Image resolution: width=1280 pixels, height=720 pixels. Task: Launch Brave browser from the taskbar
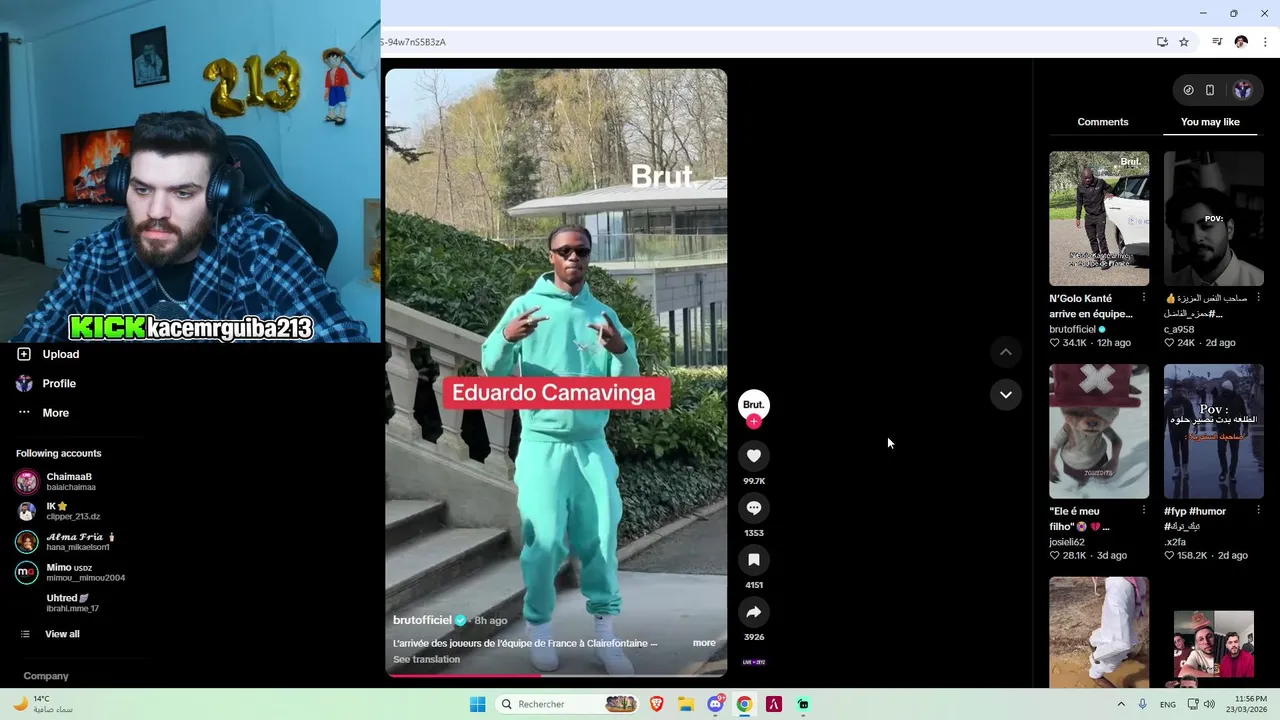(657, 704)
